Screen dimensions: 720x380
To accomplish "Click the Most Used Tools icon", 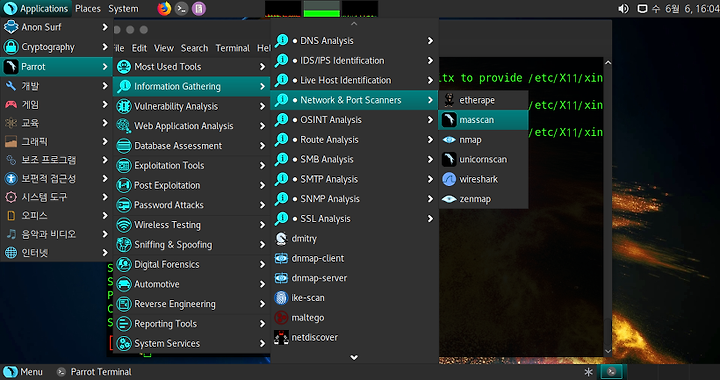I will pos(124,67).
